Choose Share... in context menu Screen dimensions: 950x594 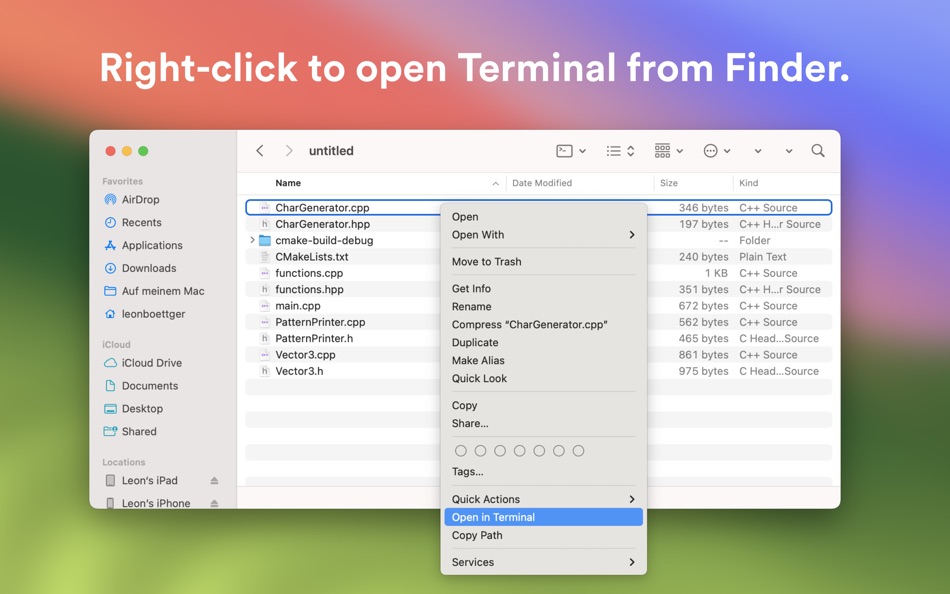point(543,423)
